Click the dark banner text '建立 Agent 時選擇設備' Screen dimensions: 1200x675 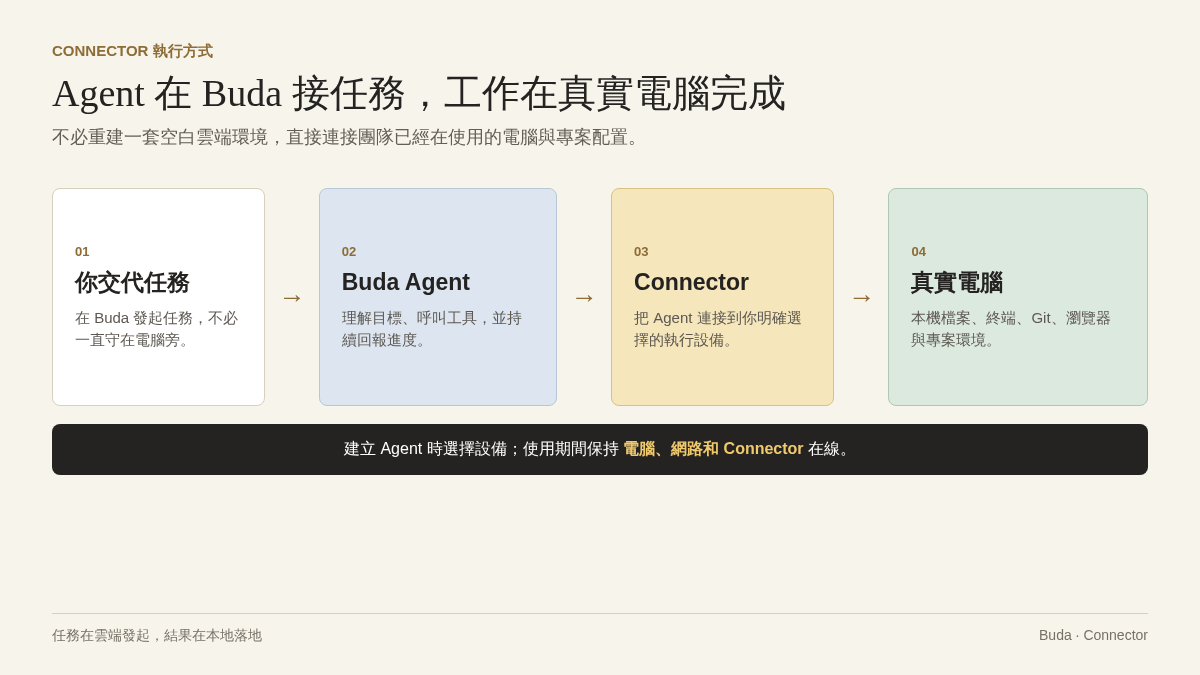[425, 449]
